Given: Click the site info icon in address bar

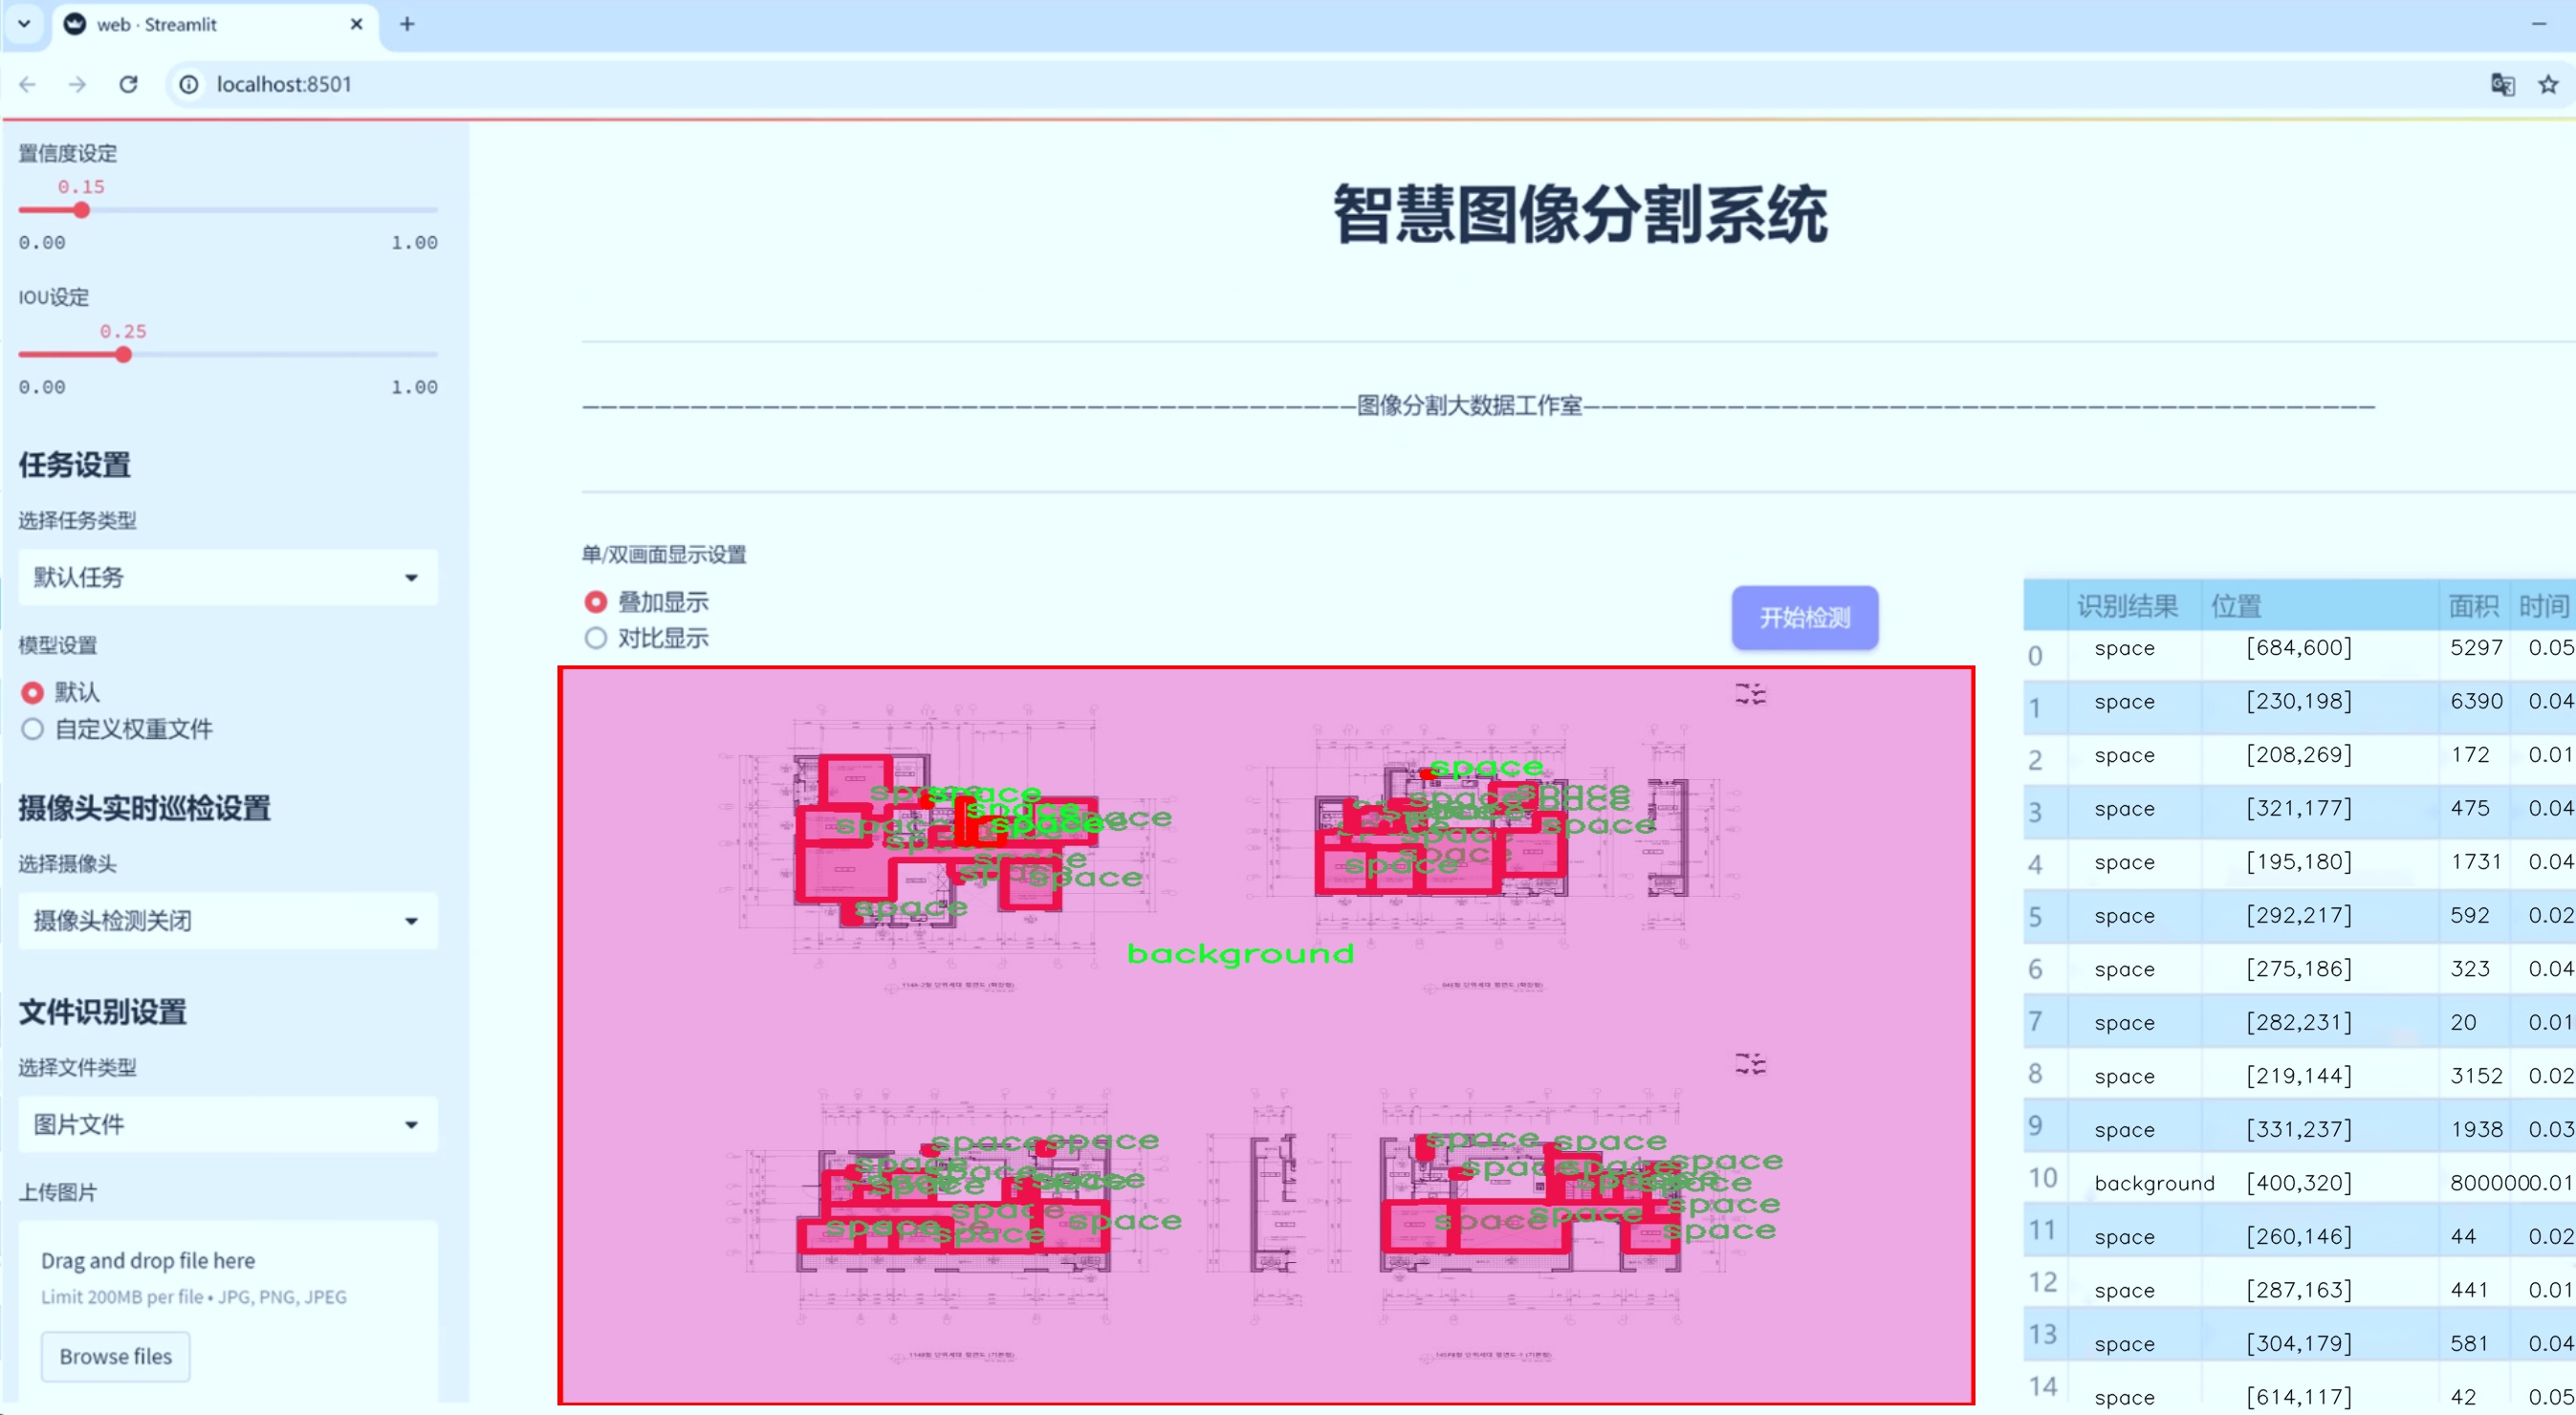Looking at the screenshot, I should 188,85.
